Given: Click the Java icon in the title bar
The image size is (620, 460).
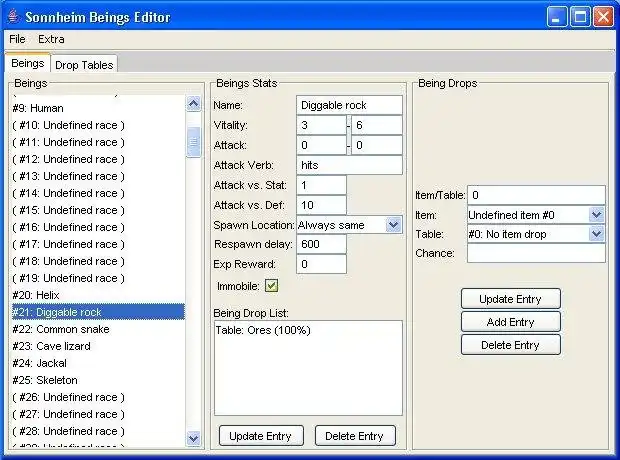Looking at the screenshot, I should (x=13, y=17).
